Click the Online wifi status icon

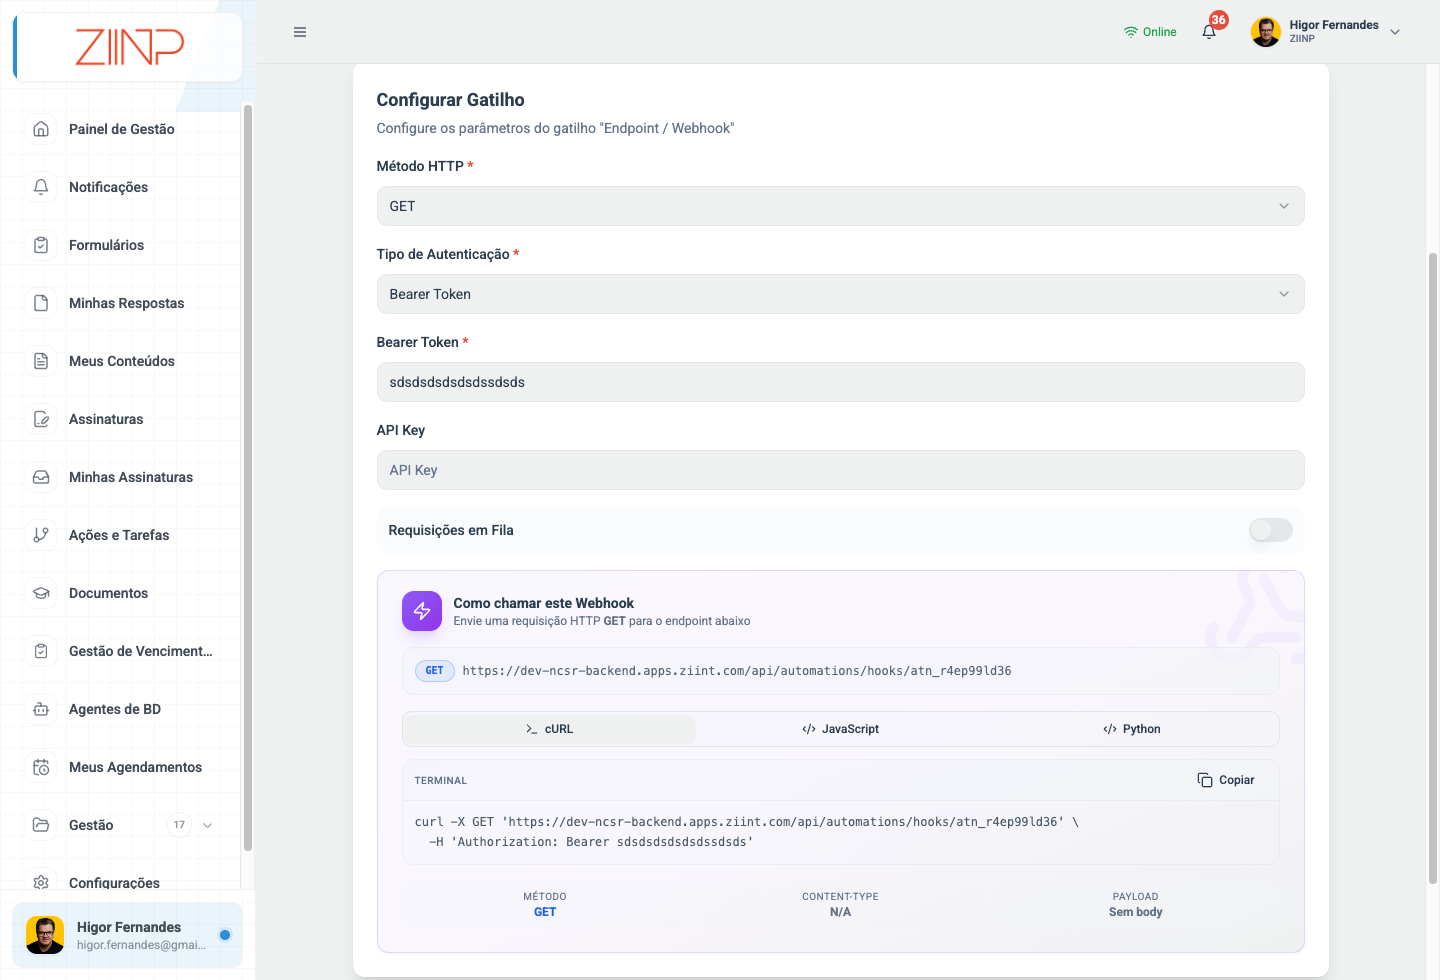click(1131, 32)
